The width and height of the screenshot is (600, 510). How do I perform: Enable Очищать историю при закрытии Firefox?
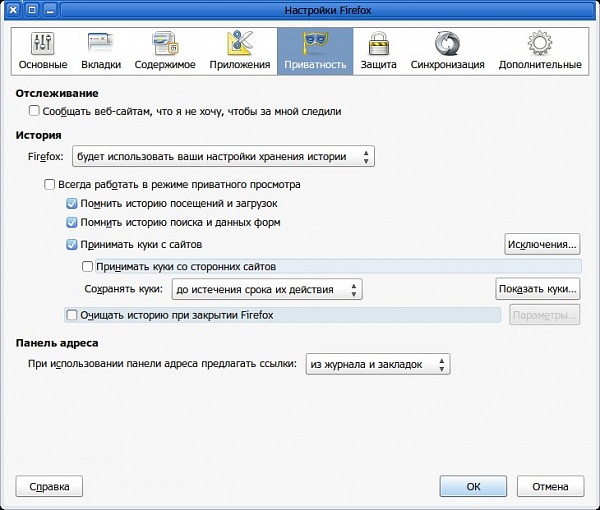pos(72,315)
